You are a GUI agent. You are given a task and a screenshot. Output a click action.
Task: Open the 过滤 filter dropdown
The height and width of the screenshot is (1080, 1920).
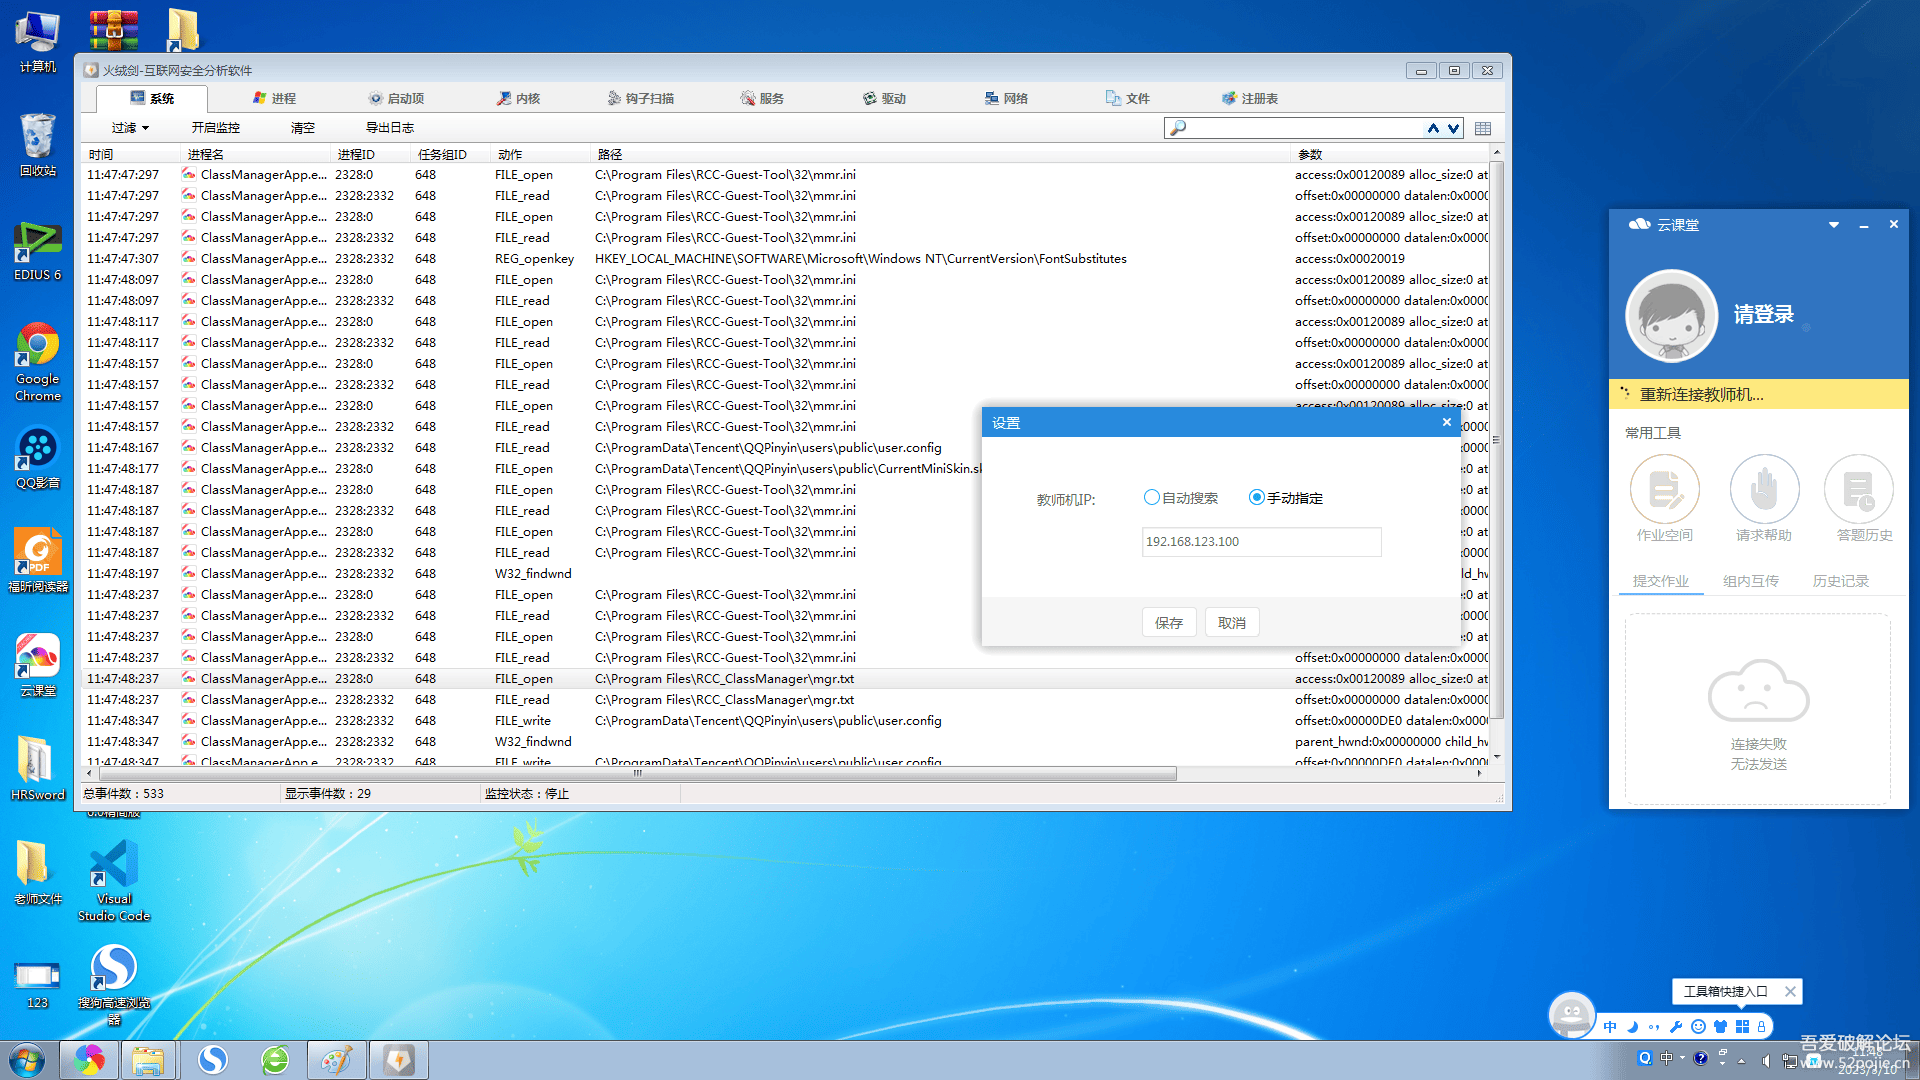coord(130,128)
